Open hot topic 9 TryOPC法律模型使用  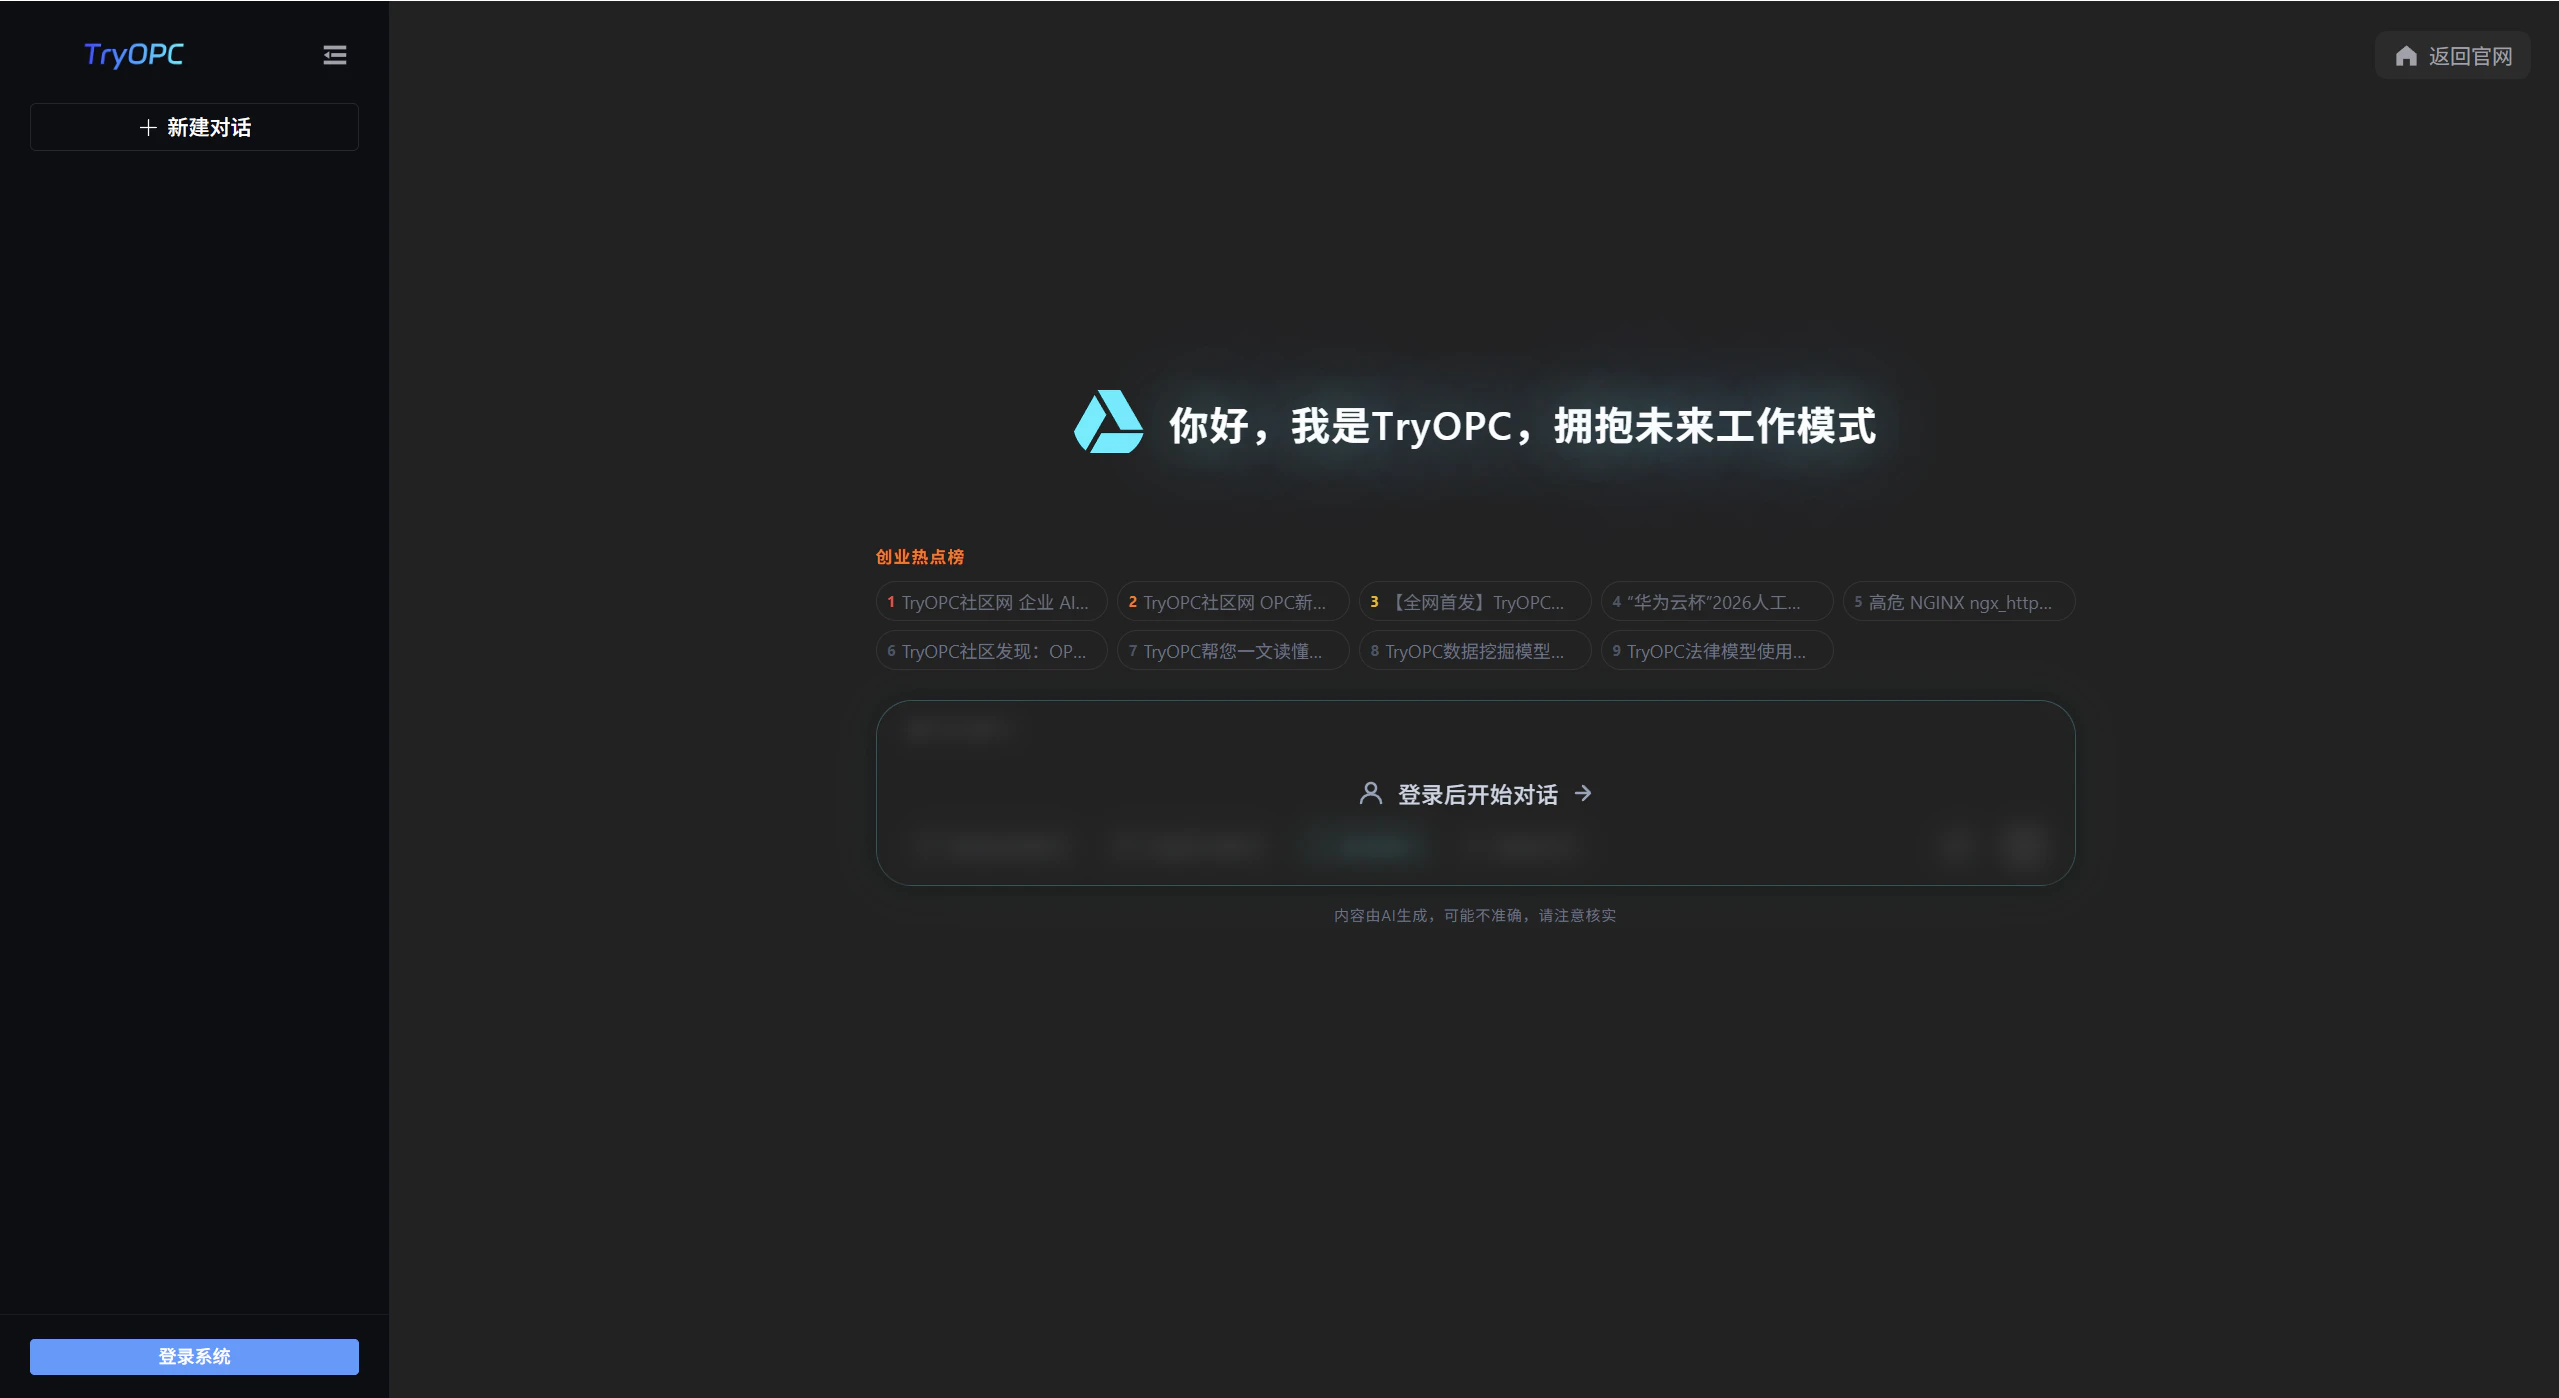[1716, 651]
